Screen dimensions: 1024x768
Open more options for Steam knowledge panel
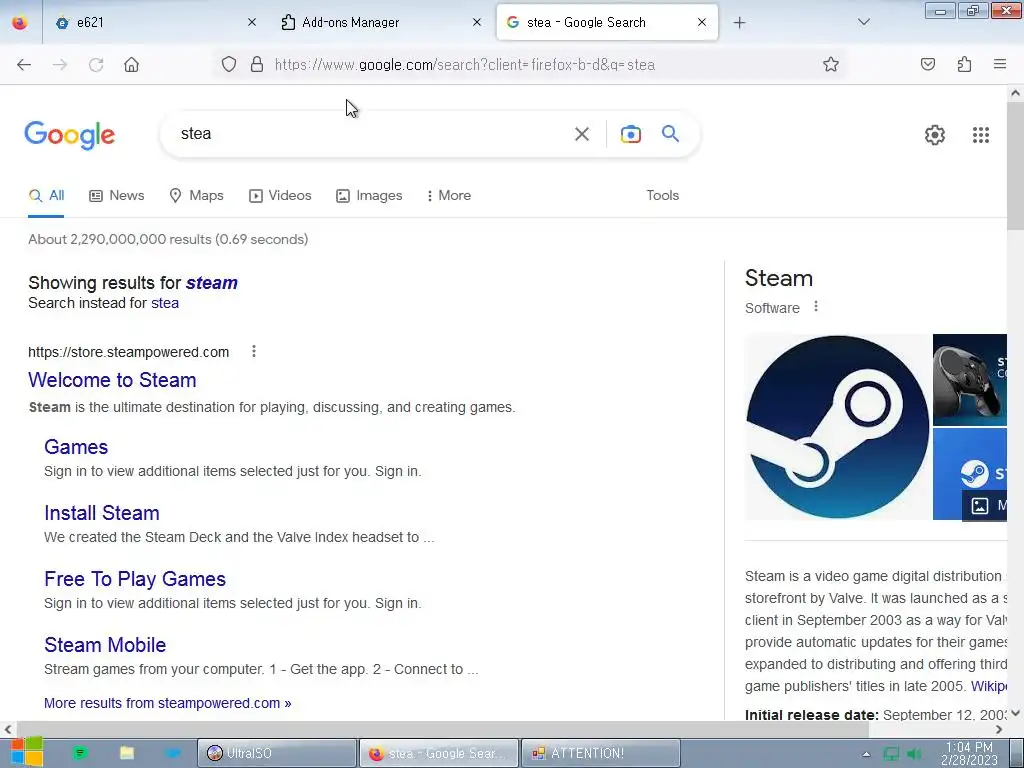tap(816, 306)
